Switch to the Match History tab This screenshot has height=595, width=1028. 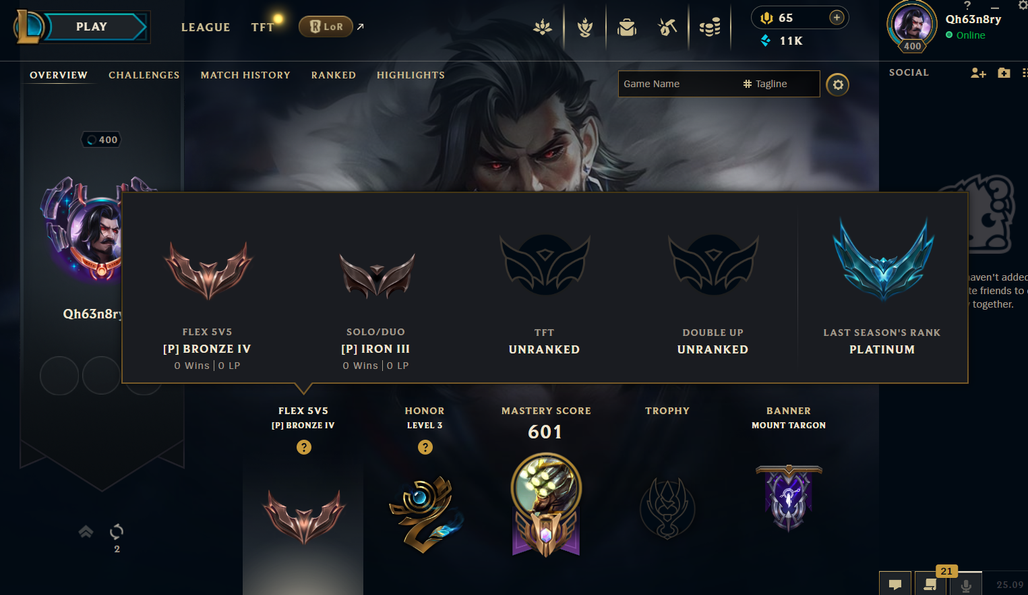pos(245,75)
